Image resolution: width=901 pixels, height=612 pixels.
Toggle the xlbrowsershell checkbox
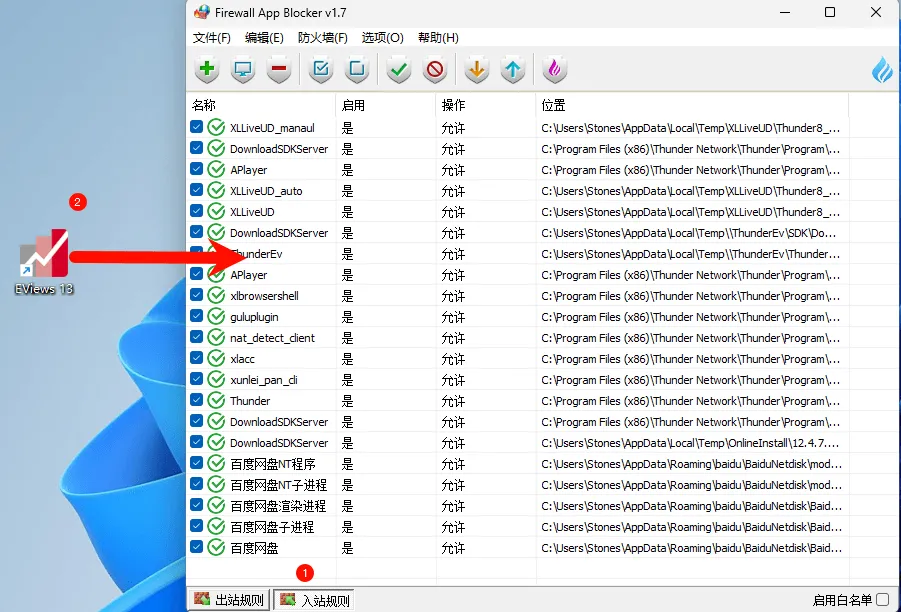click(x=197, y=295)
